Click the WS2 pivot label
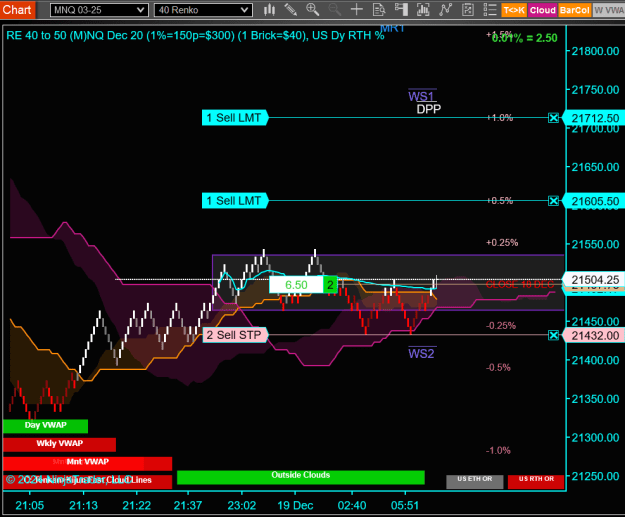 (422, 353)
